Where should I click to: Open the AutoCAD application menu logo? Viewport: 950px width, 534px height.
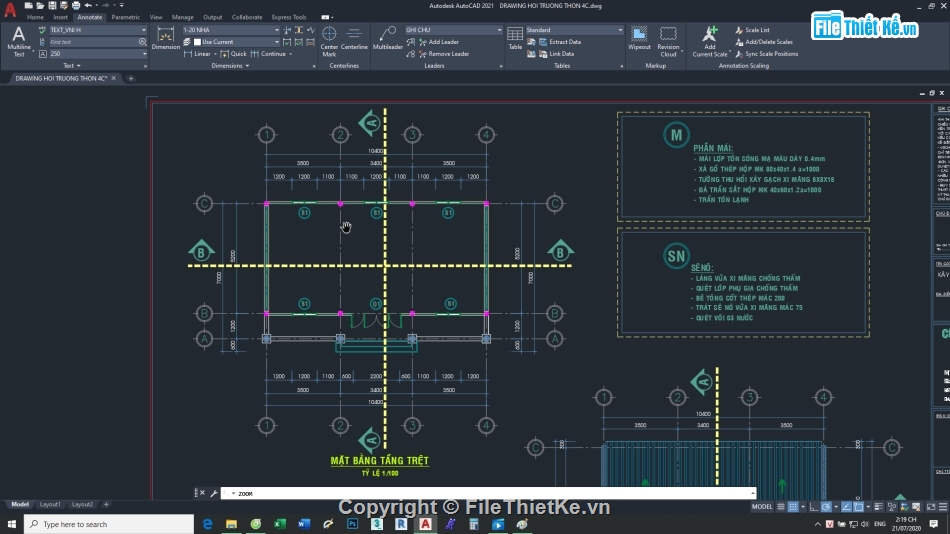10,10
